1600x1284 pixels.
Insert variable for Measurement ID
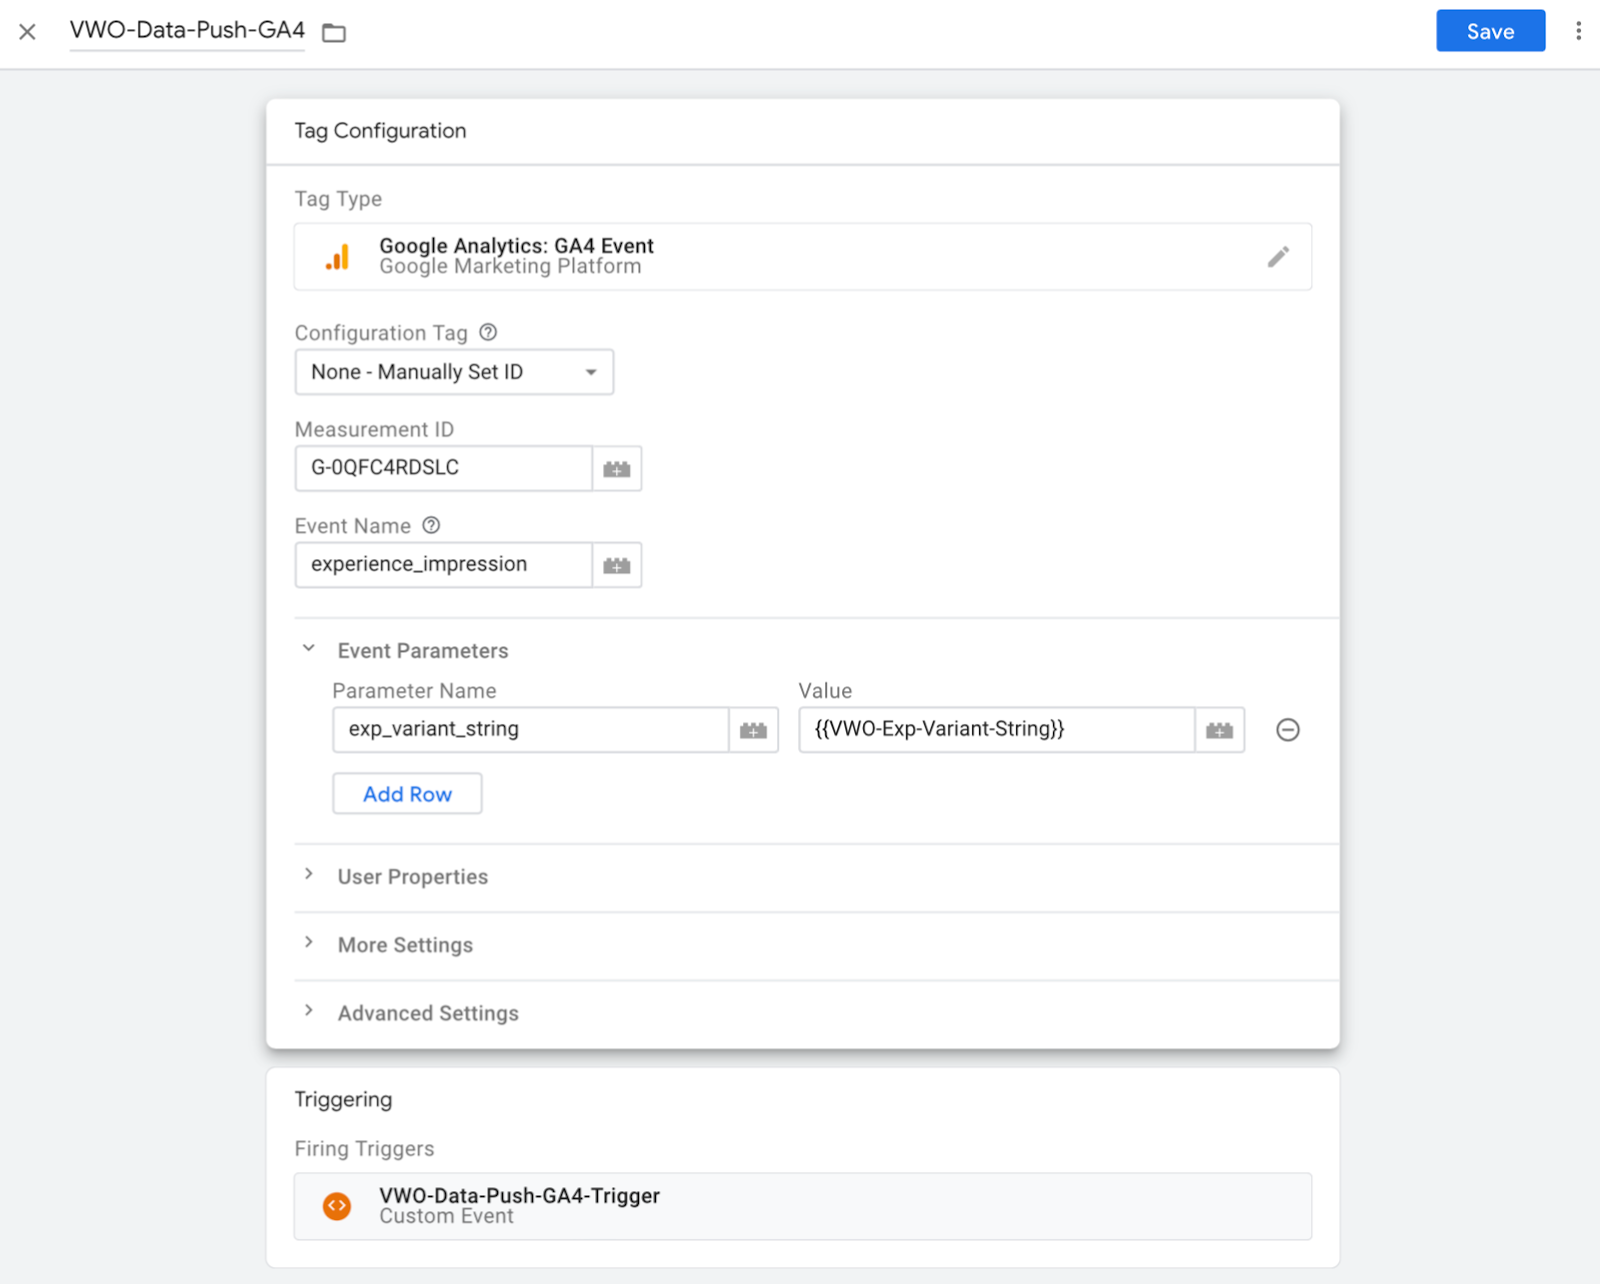pyautogui.click(x=617, y=468)
